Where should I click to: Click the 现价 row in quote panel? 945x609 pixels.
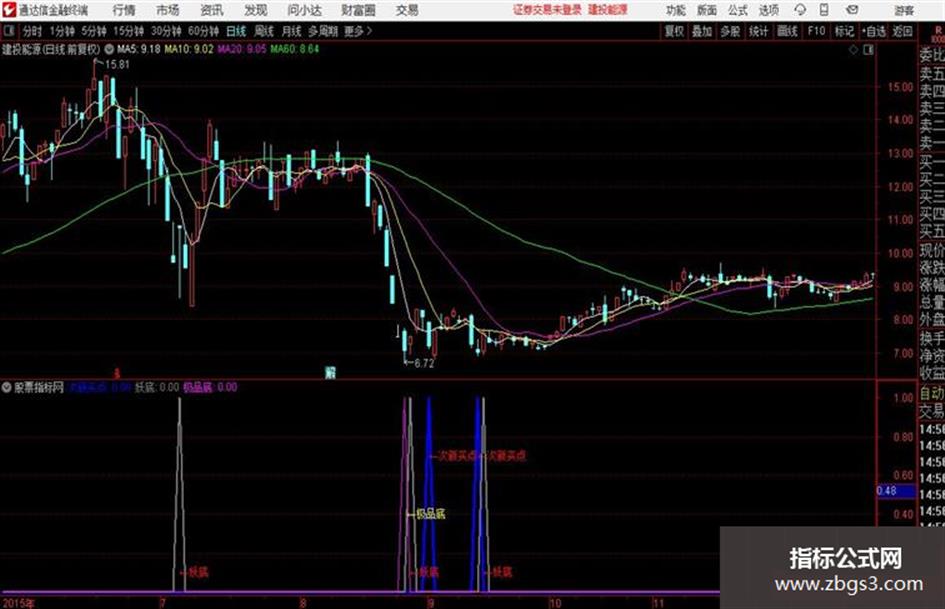(x=931, y=250)
